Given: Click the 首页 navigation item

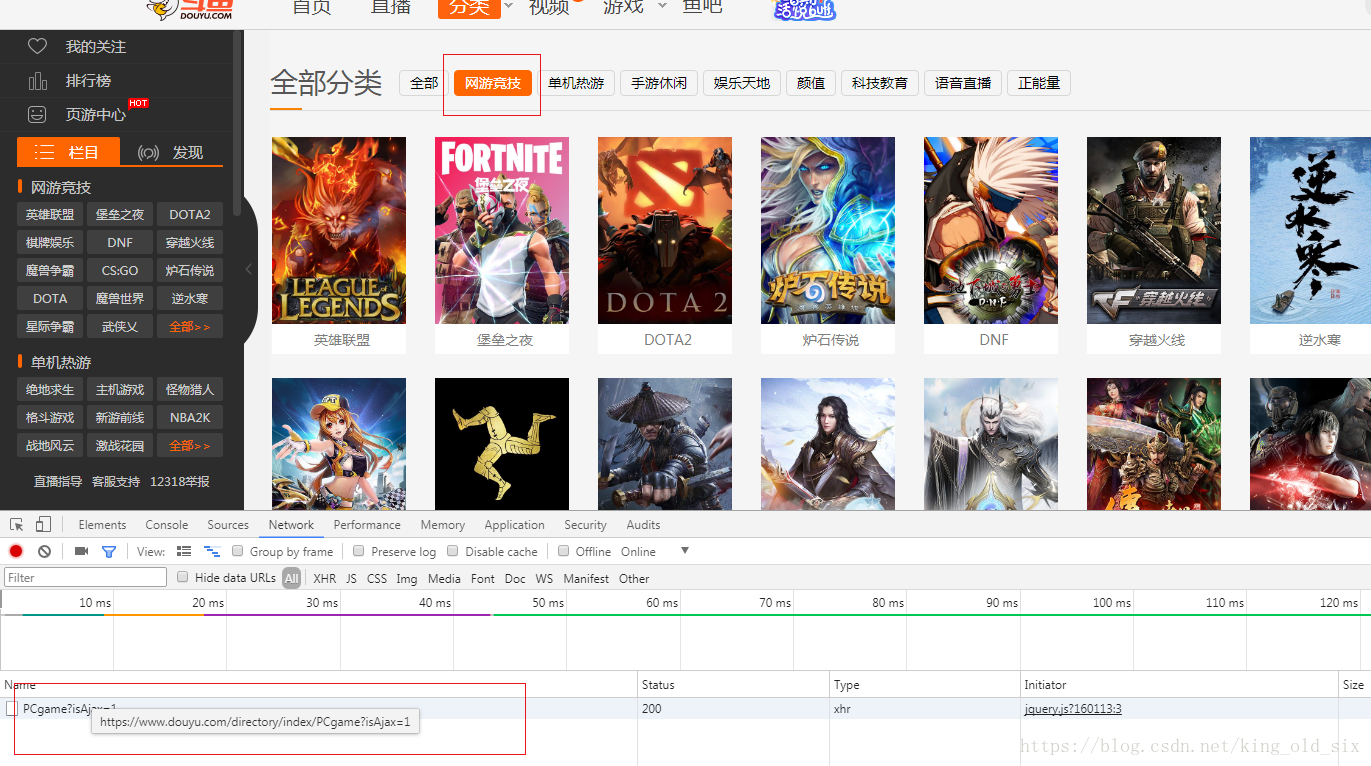Looking at the screenshot, I should pyautogui.click(x=312, y=6).
